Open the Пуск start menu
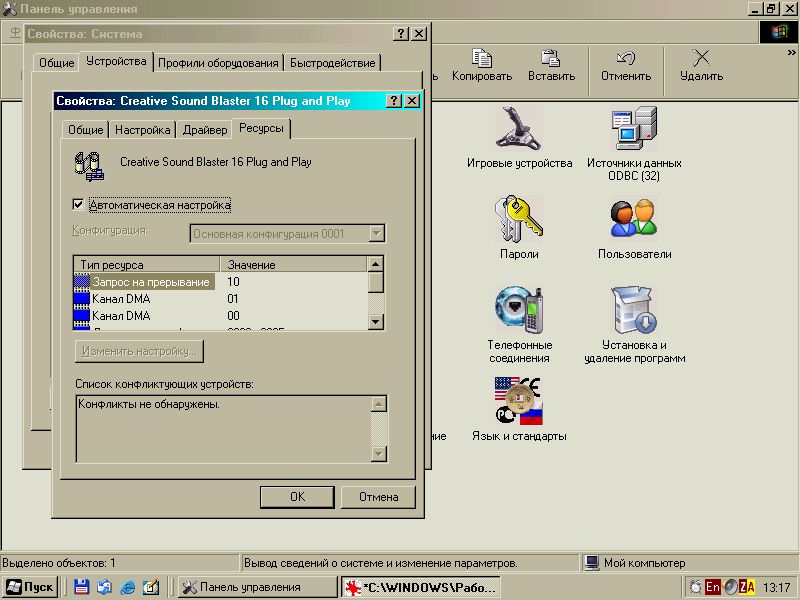Image resolution: width=800 pixels, height=600 pixels. click(x=30, y=587)
